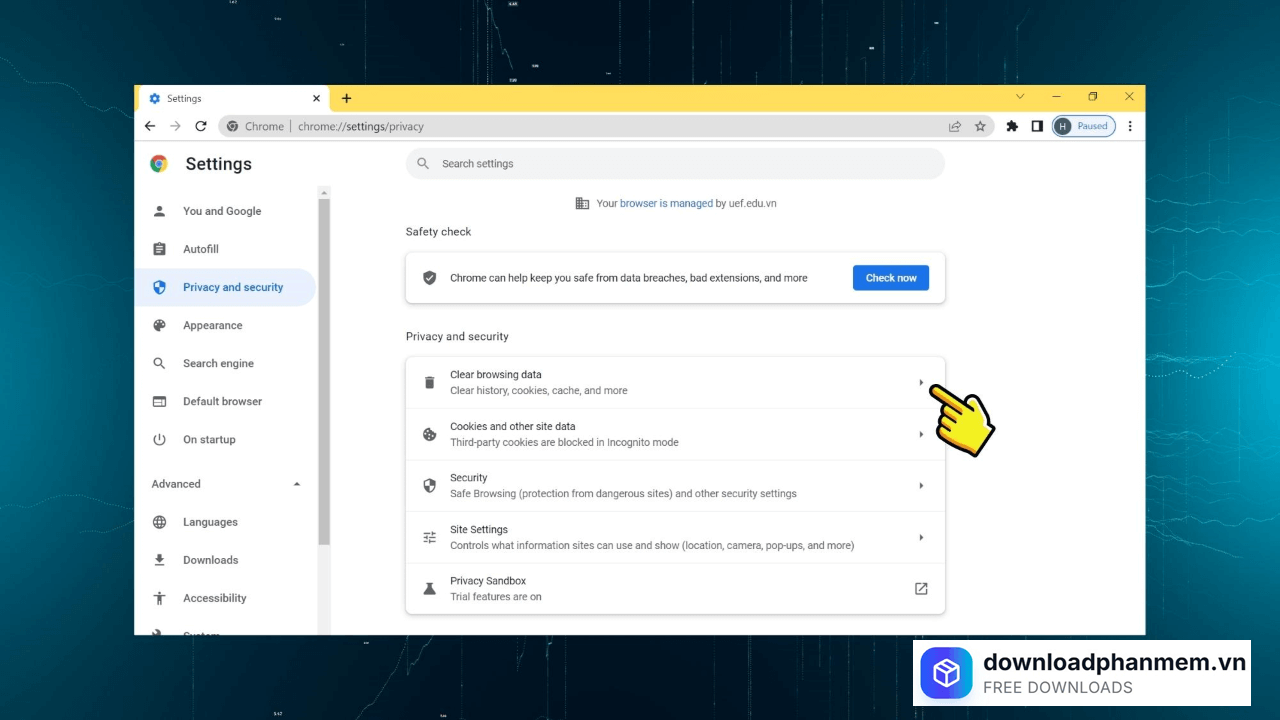Click the extensions puzzle icon
This screenshot has width=1280, height=720.
click(1012, 126)
